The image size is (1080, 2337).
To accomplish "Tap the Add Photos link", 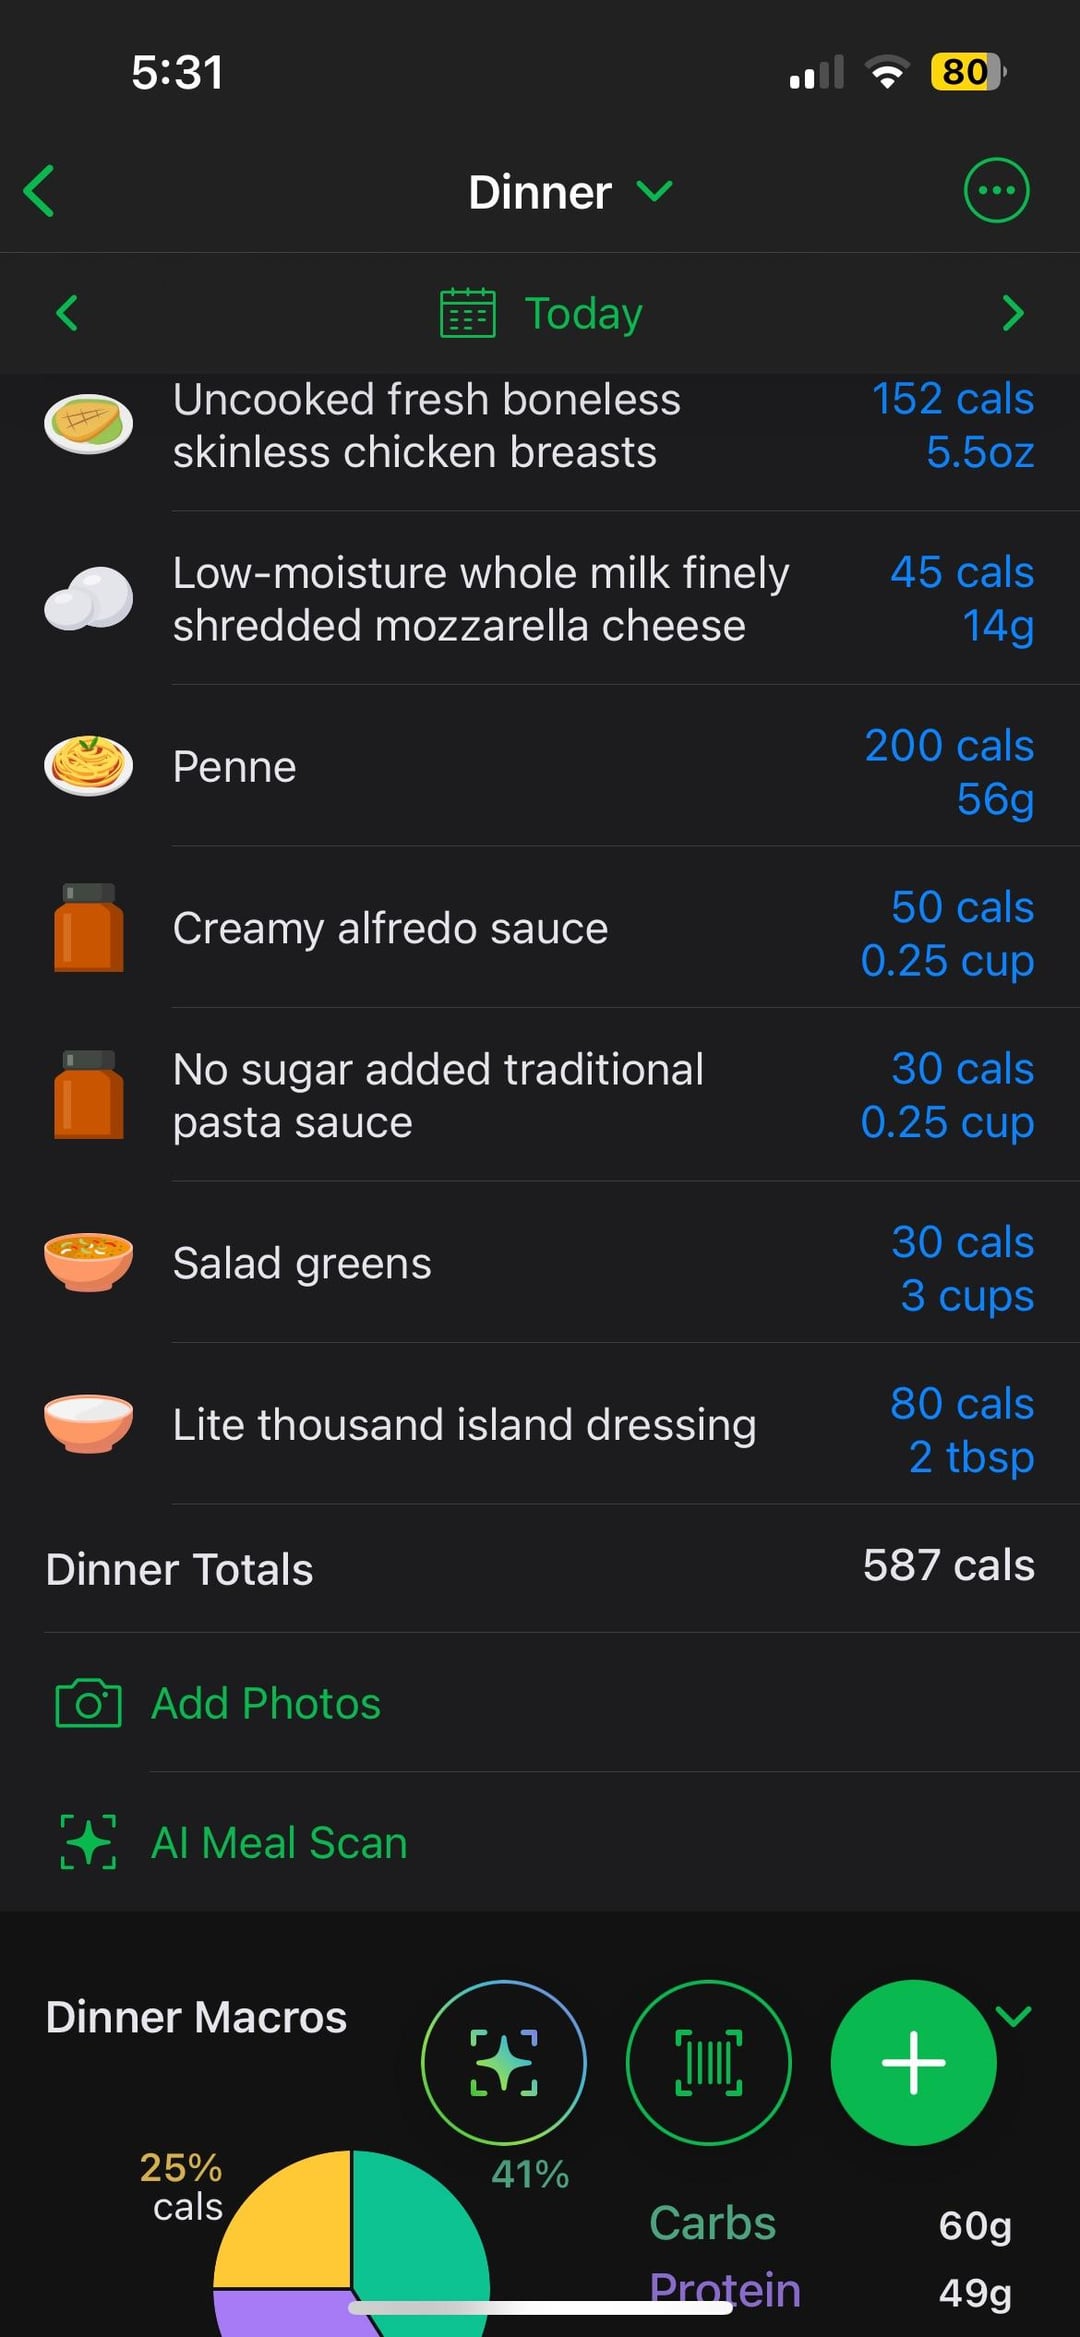I will [x=266, y=1703].
